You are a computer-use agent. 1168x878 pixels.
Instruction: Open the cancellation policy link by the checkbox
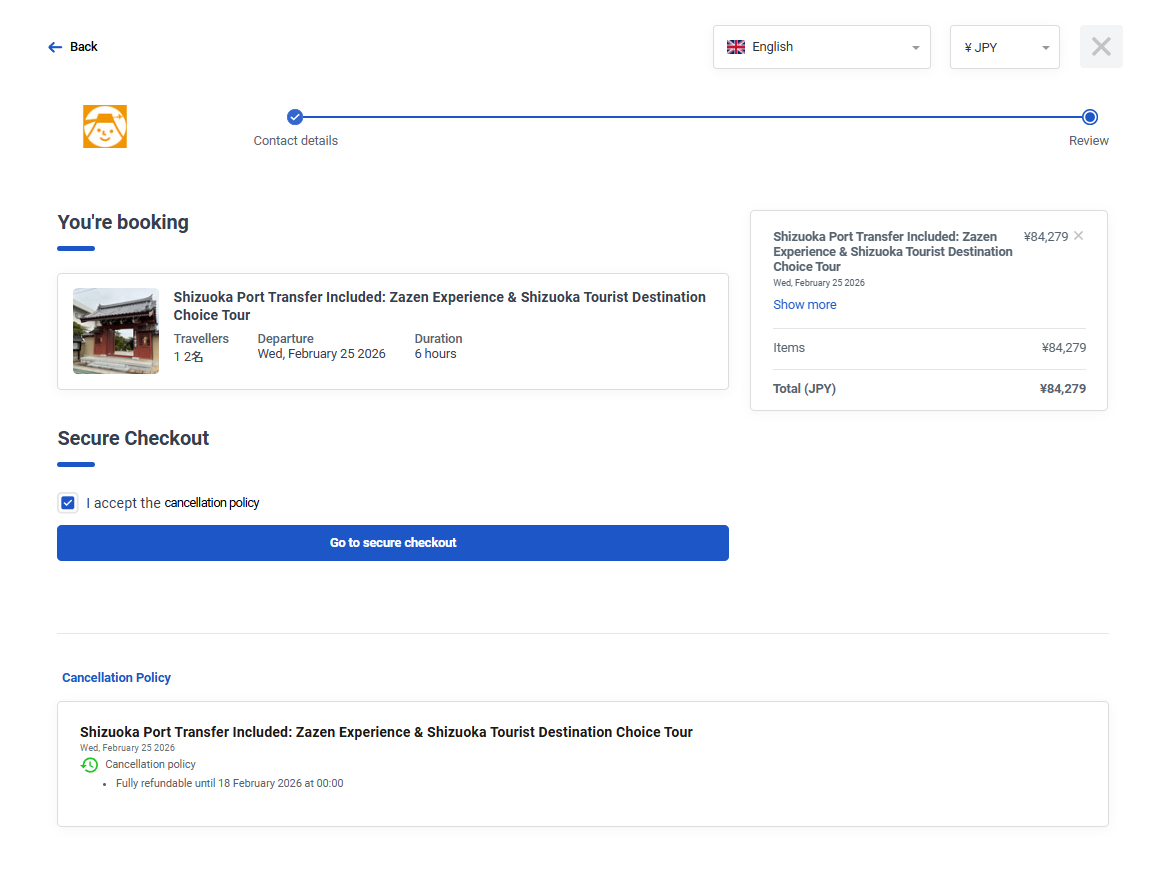tap(212, 503)
